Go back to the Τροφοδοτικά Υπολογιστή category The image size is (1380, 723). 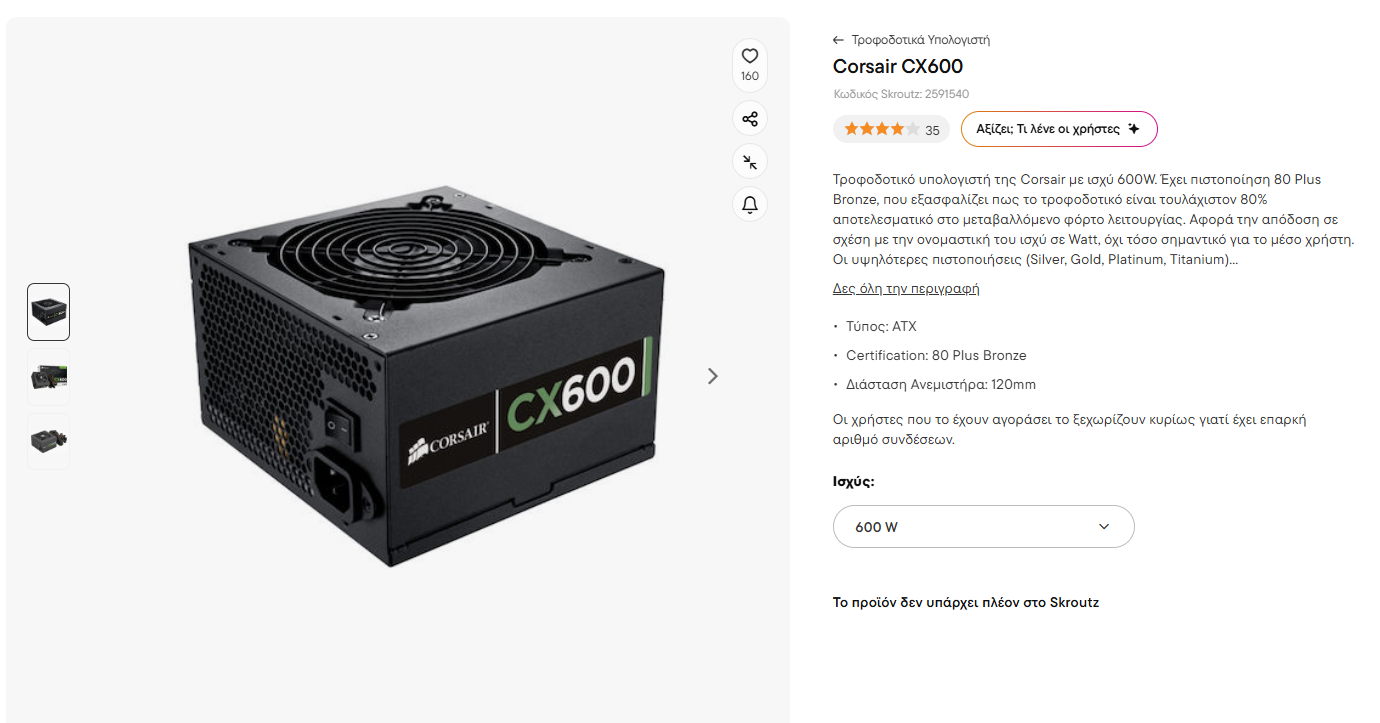(920, 40)
